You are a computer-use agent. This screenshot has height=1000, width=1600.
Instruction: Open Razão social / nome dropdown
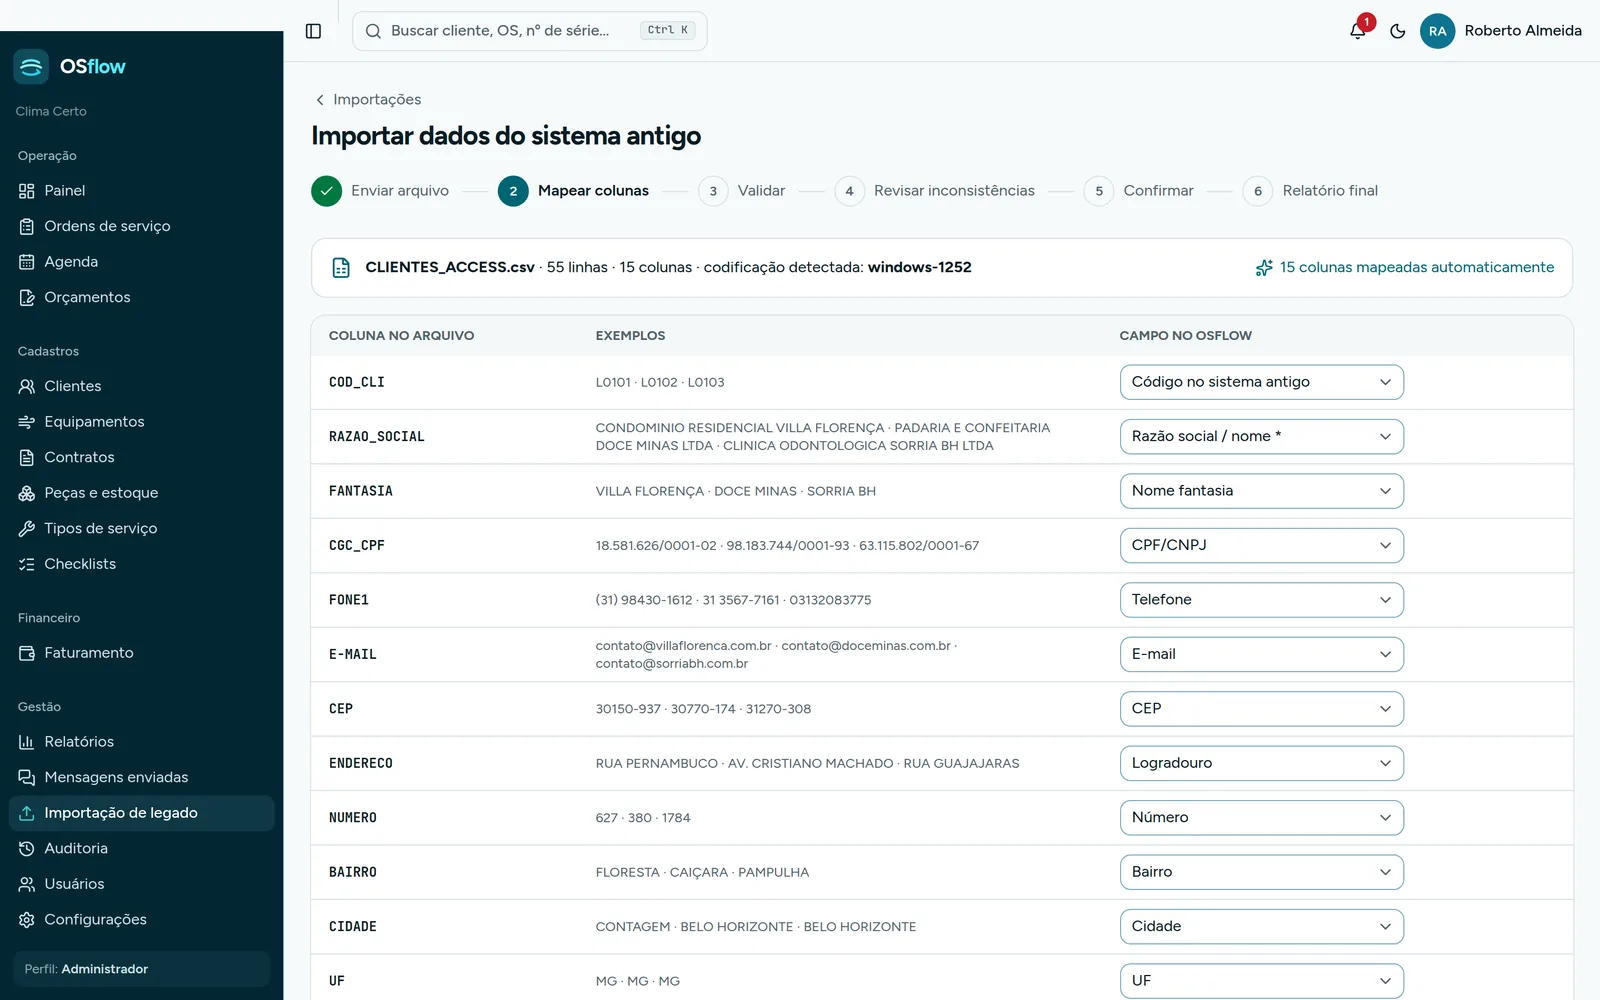pyautogui.click(x=1261, y=436)
